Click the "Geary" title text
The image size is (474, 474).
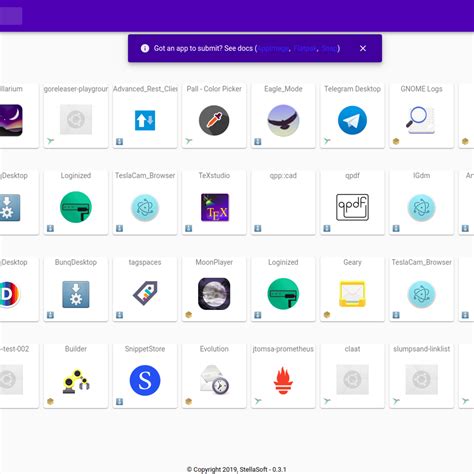click(x=352, y=262)
